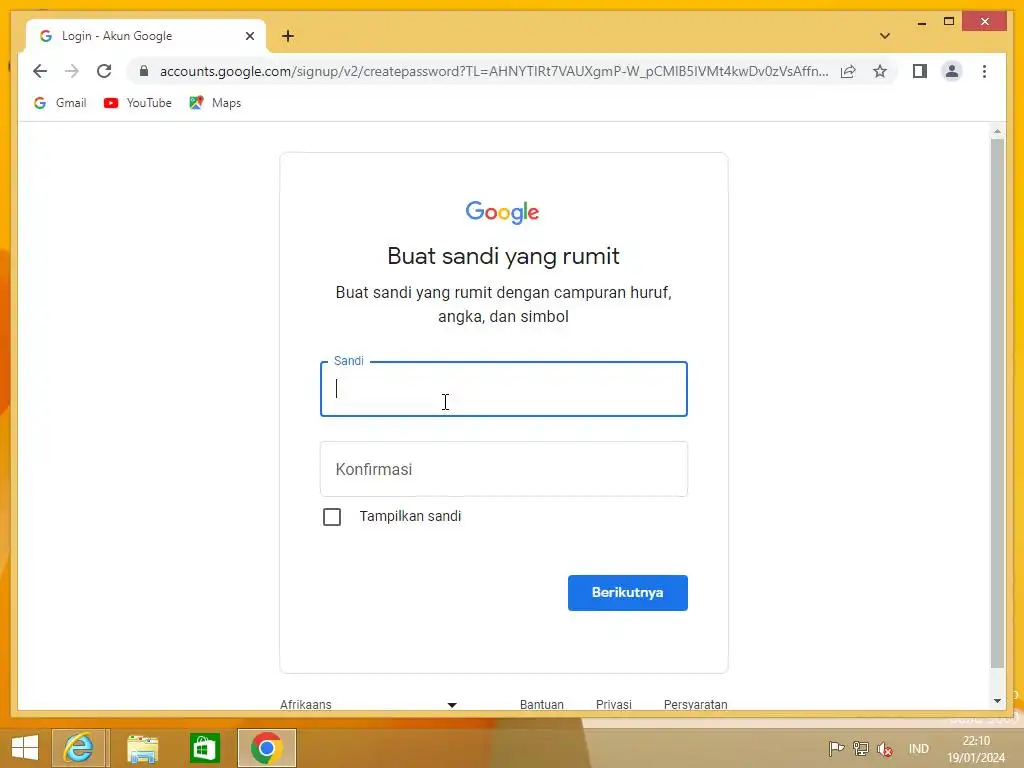1024x768 pixels.
Task: Focus the Sandi password field
Action: point(504,389)
